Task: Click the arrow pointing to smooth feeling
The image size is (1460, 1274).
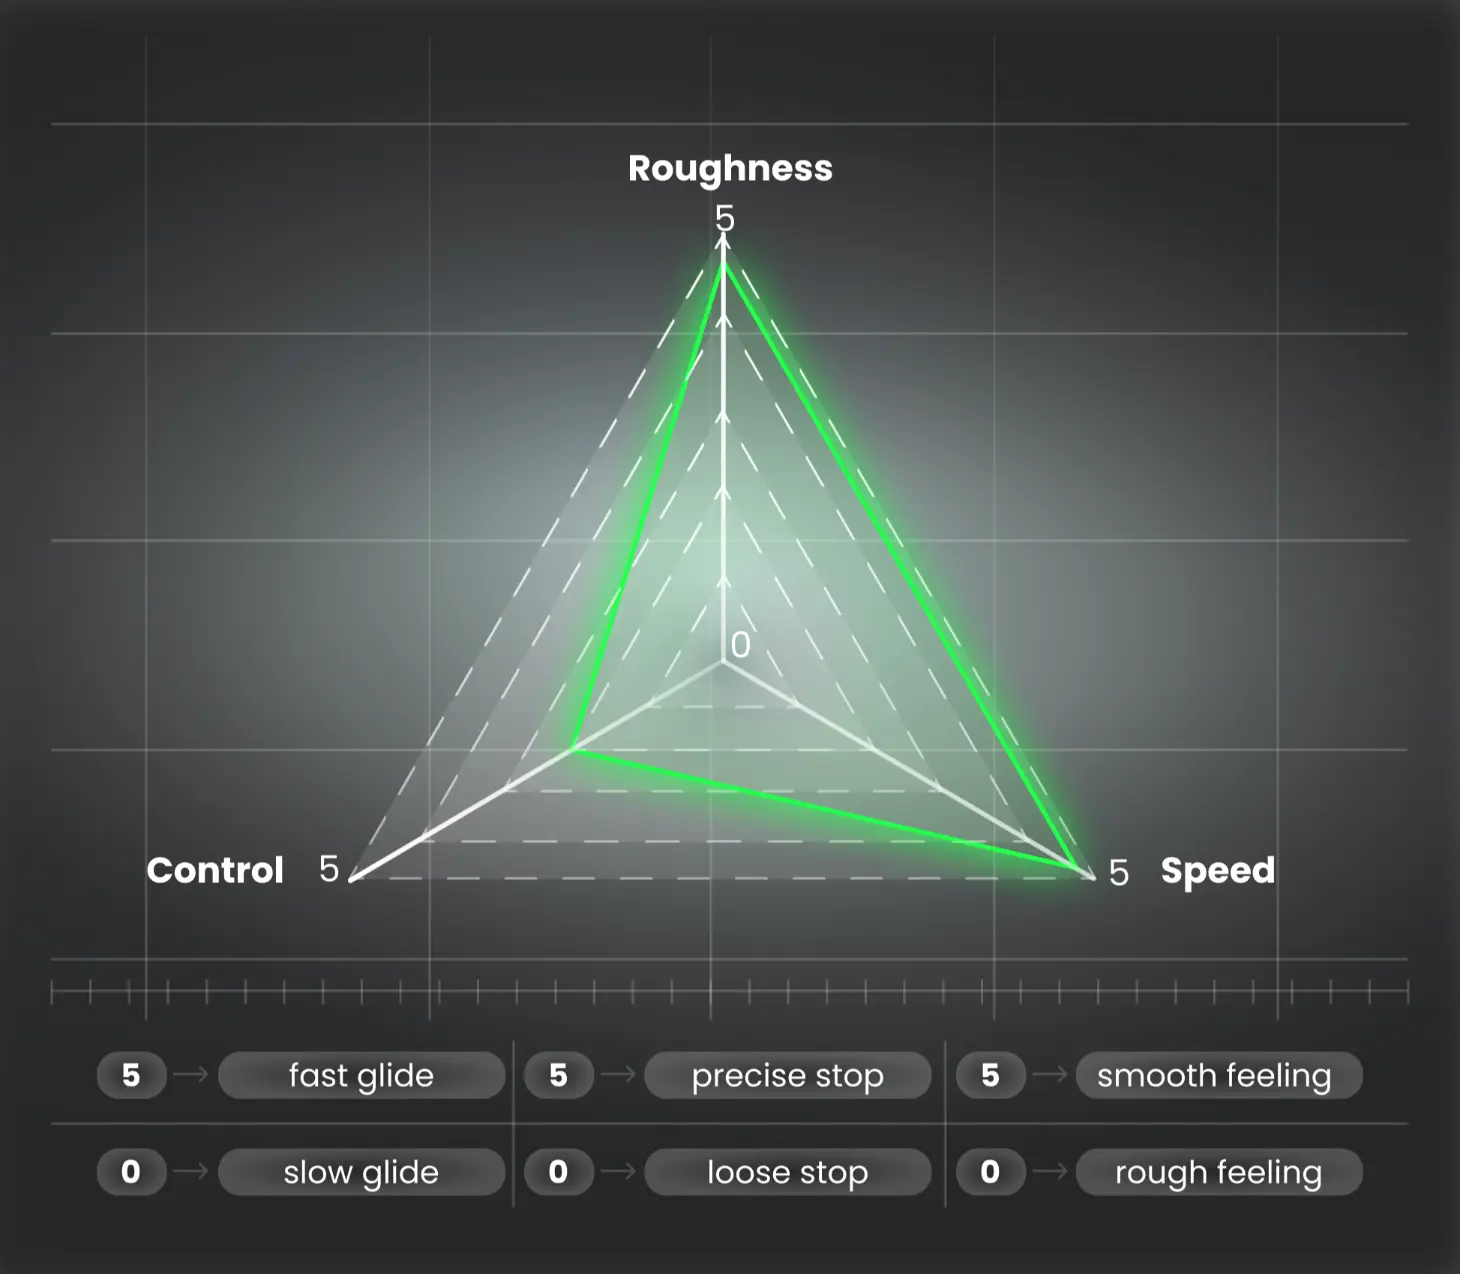Action: (x=1050, y=1075)
